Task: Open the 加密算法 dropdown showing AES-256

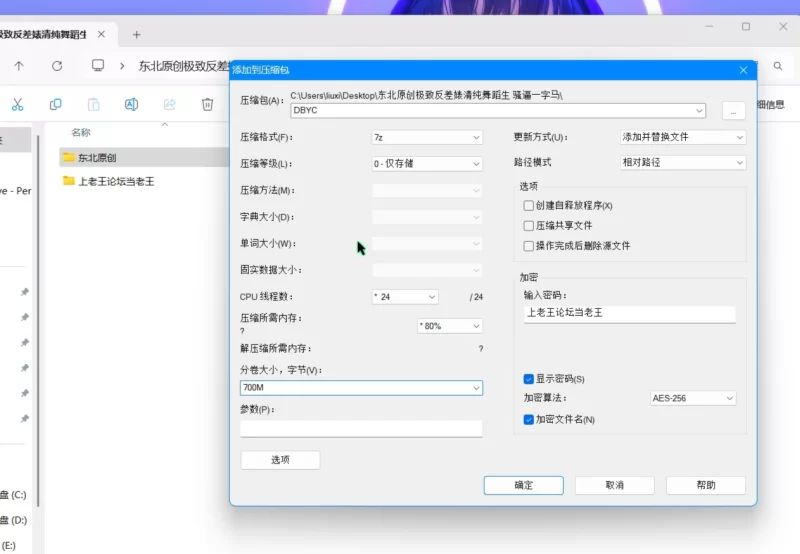Action: 693,398
